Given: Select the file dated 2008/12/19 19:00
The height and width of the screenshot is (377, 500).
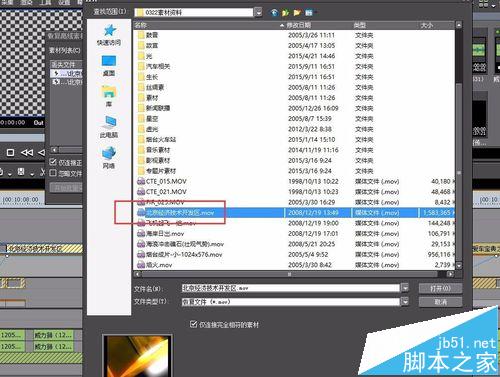Looking at the screenshot, I should pos(167,223).
